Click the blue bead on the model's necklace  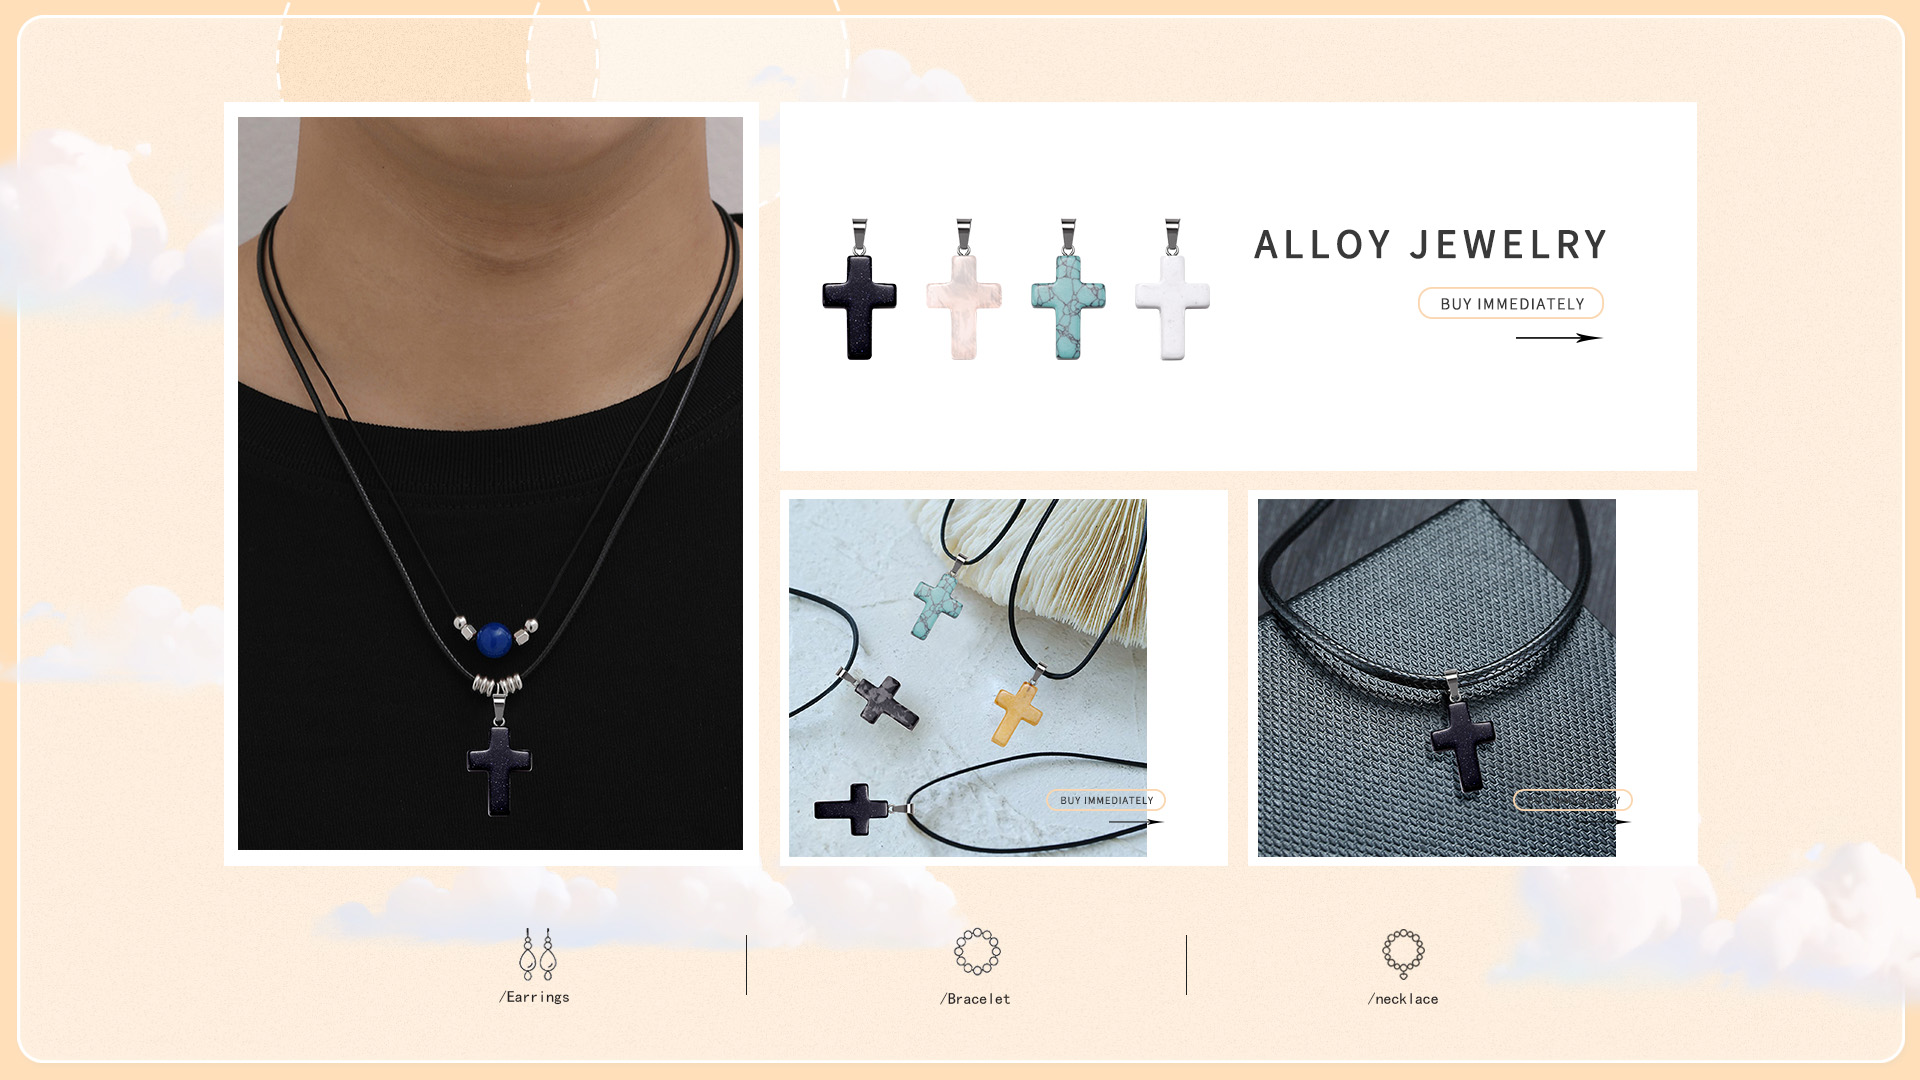494,640
